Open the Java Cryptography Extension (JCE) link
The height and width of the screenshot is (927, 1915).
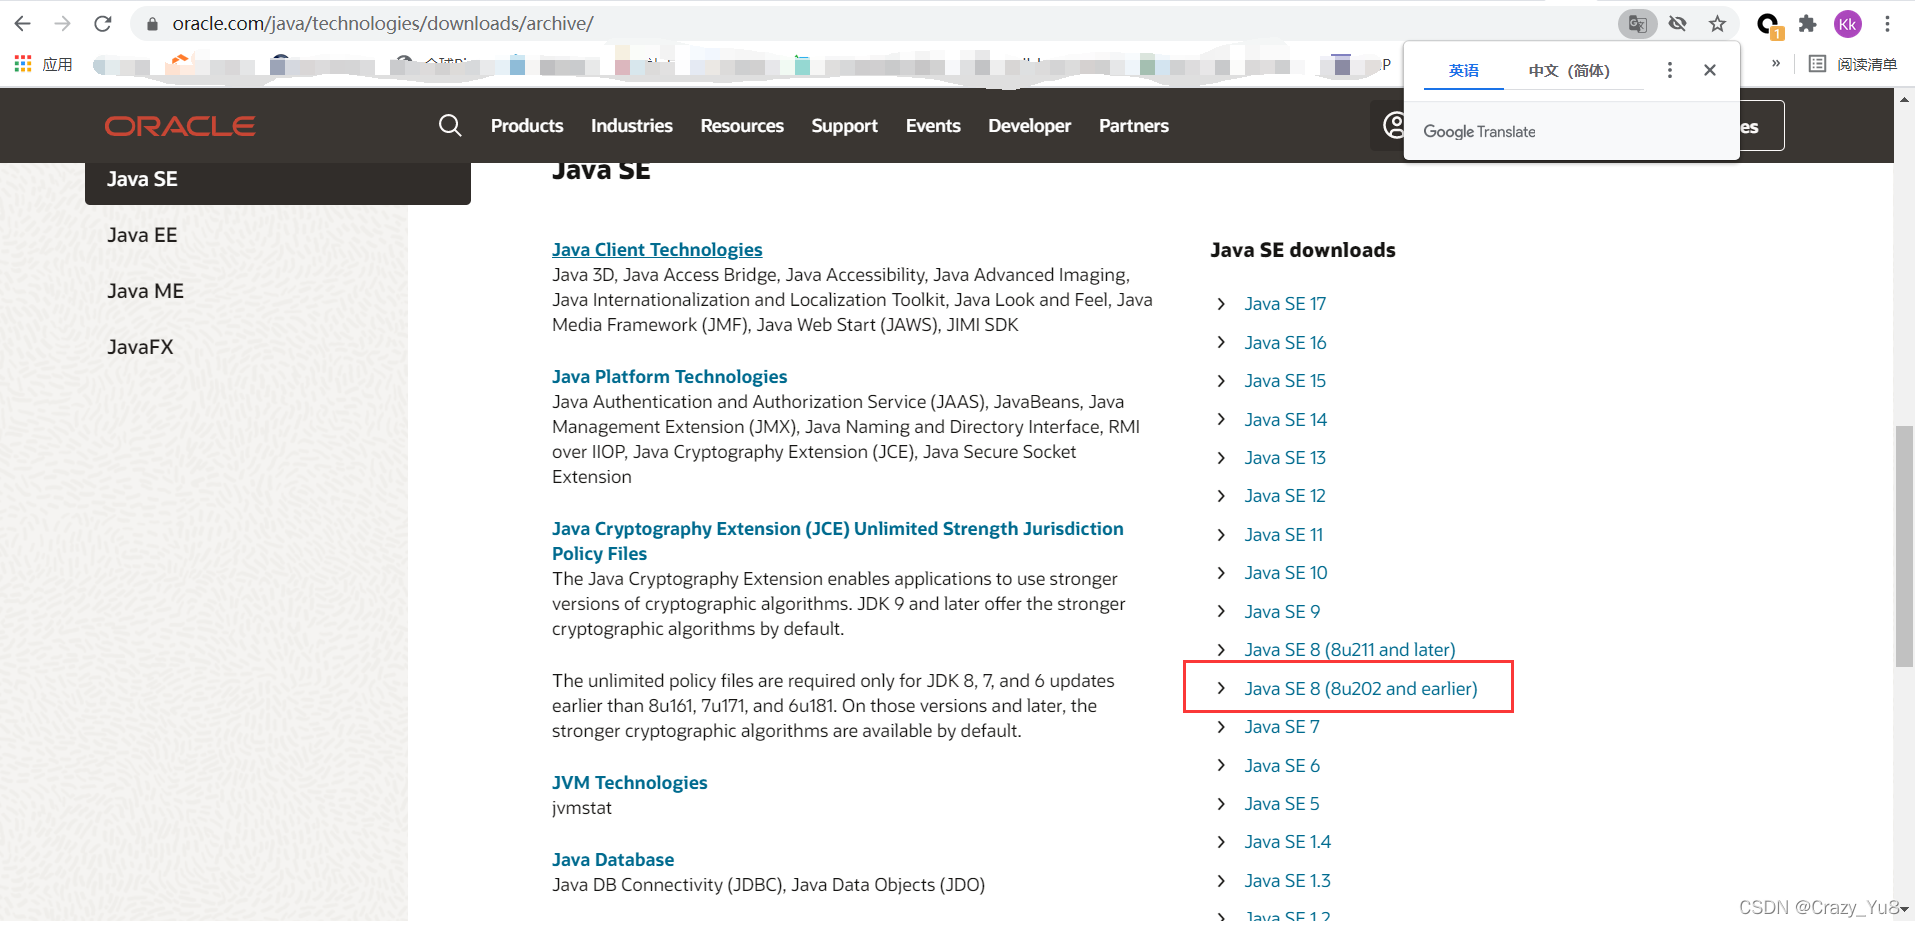click(837, 541)
